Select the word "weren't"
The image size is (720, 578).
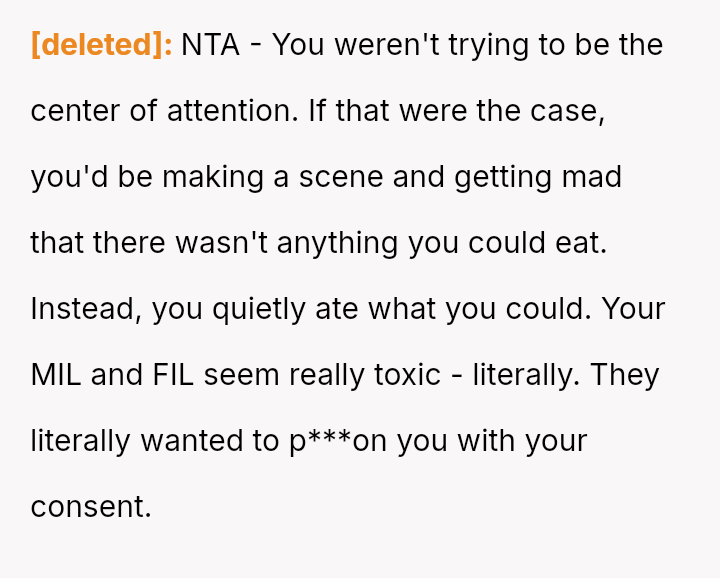click(x=388, y=45)
